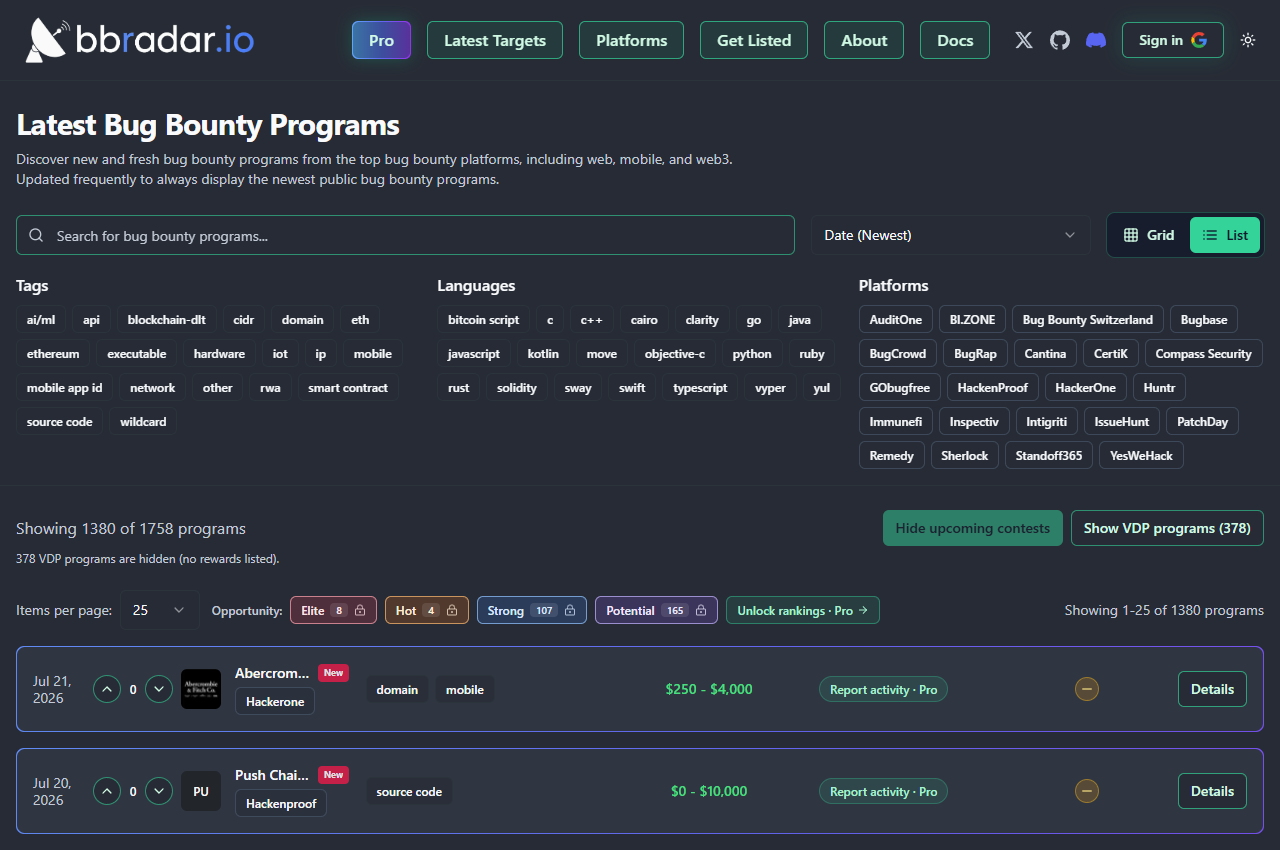
Task: Filter by source code tag in Tags
Action: point(59,422)
